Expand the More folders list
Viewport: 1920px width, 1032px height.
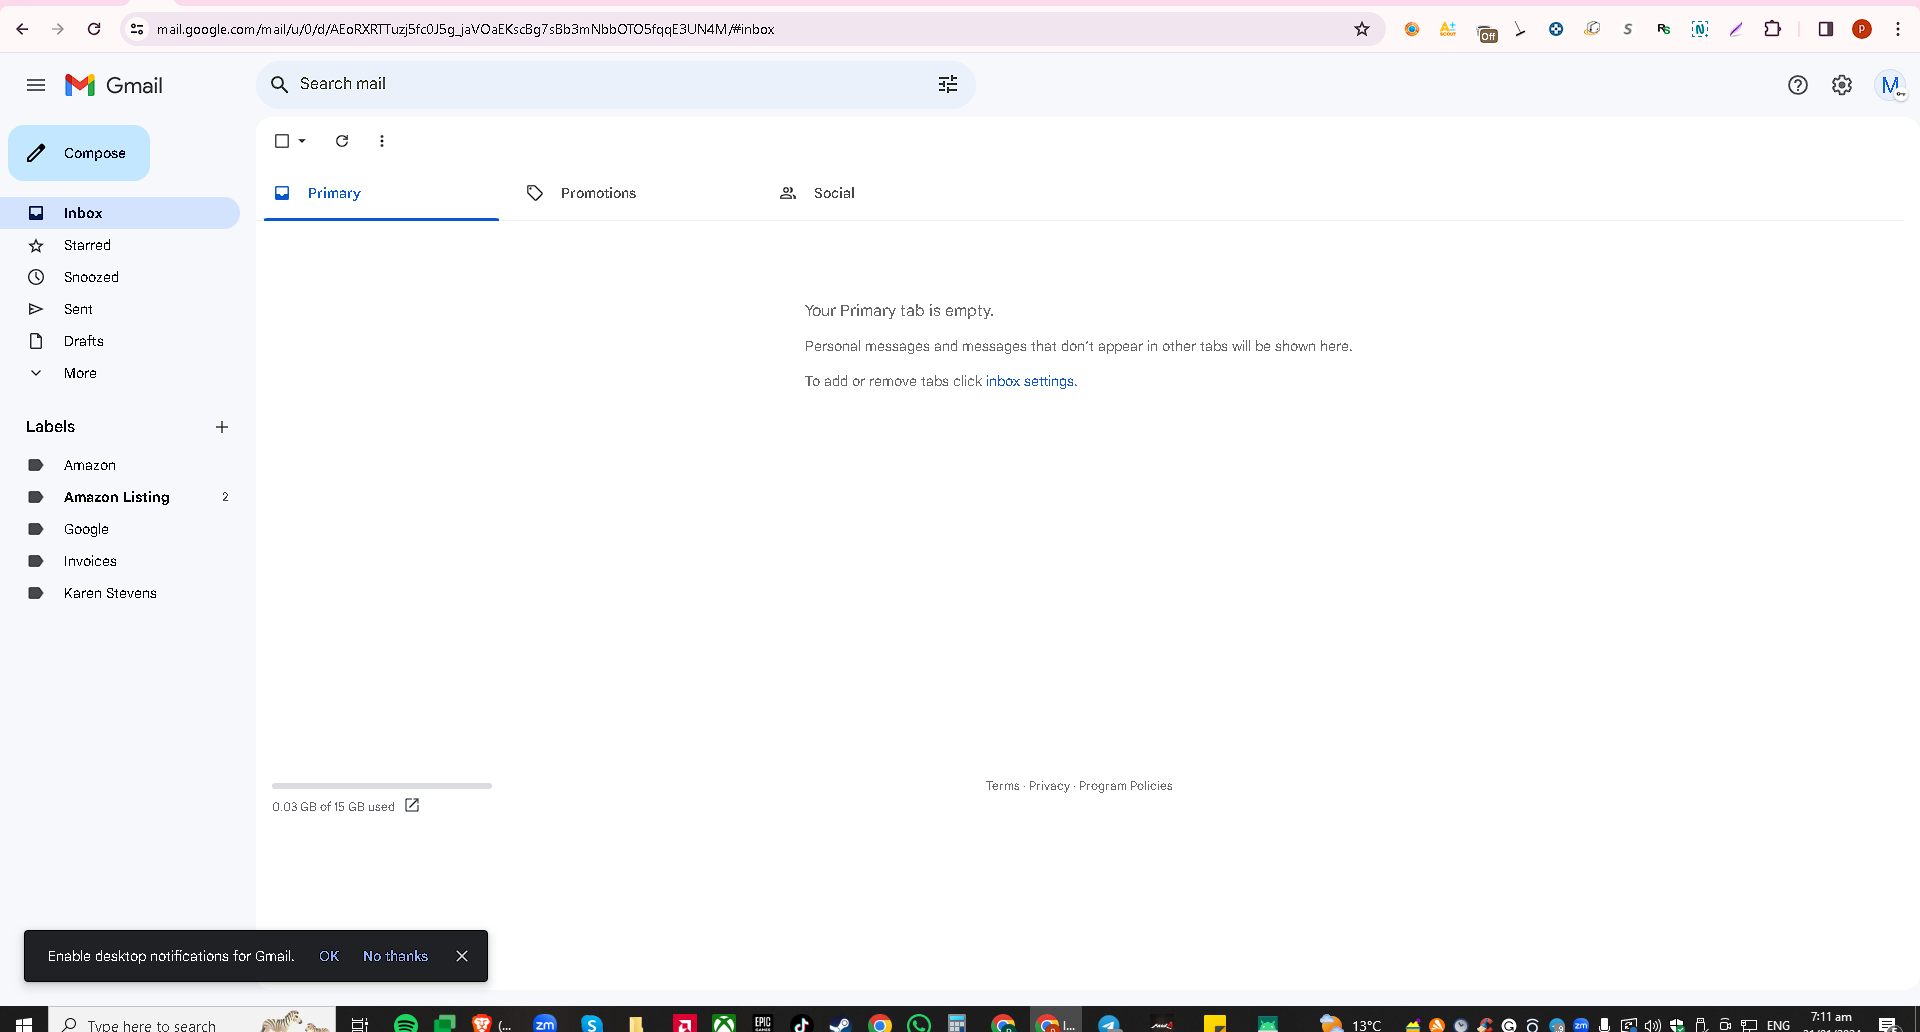tap(120, 373)
